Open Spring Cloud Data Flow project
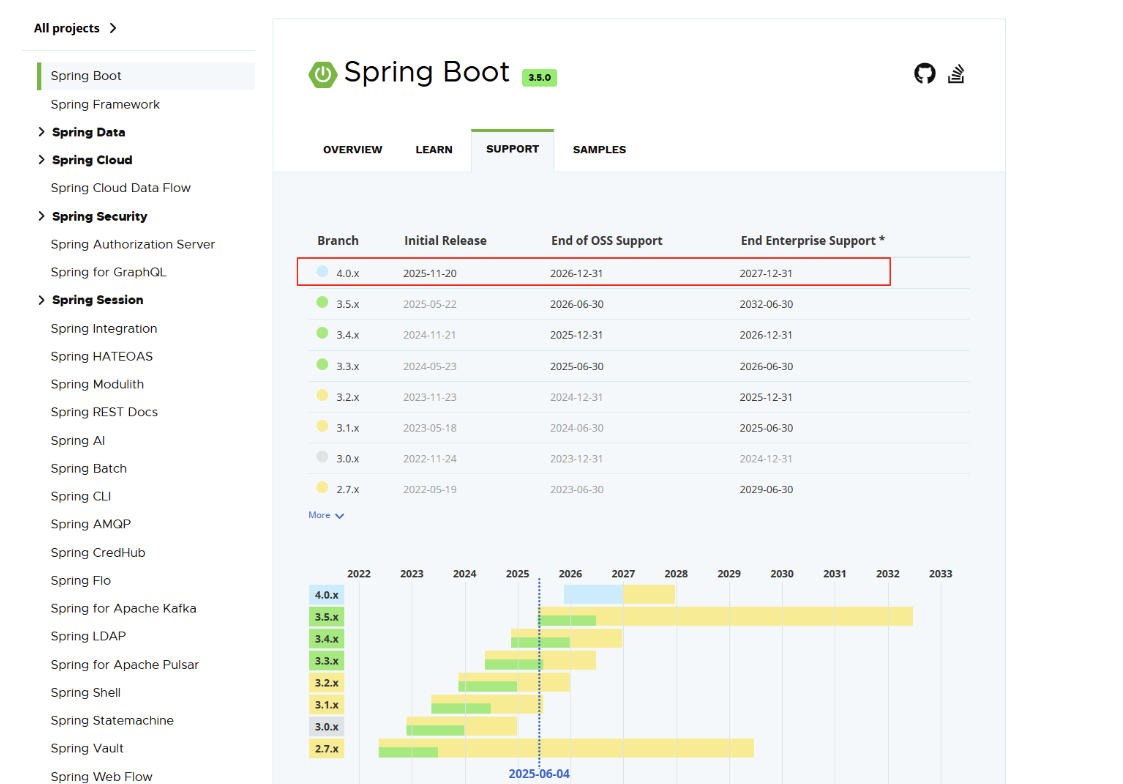 [x=121, y=188]
